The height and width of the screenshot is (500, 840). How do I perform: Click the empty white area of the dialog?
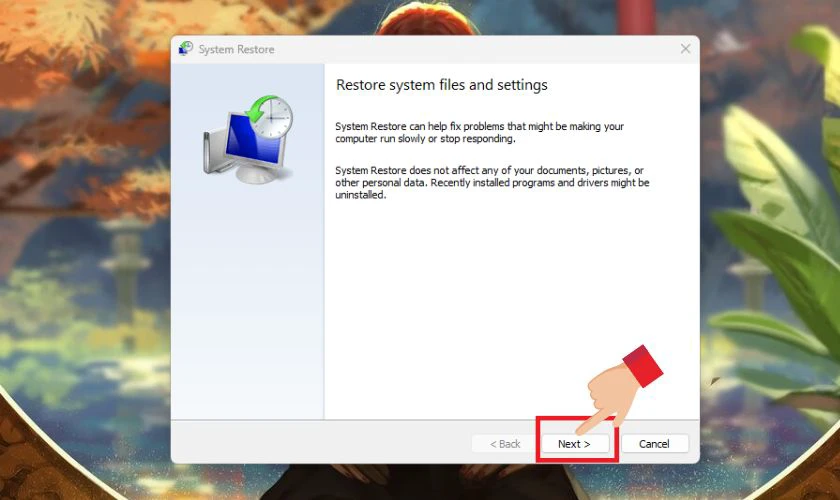pyautogui.click(x=512, y=305)
